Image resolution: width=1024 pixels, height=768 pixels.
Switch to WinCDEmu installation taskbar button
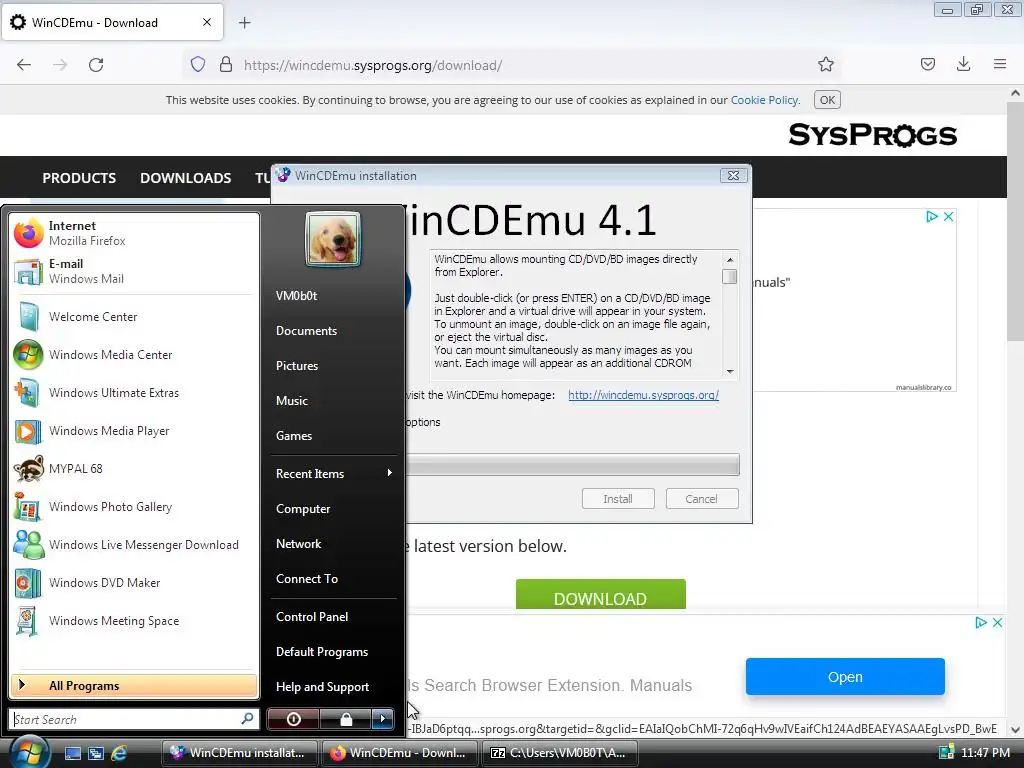click(239, 753)
